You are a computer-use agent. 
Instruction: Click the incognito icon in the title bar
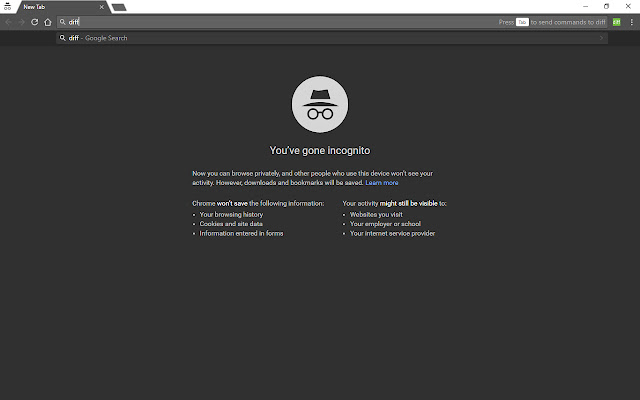(x=7, y=6)
